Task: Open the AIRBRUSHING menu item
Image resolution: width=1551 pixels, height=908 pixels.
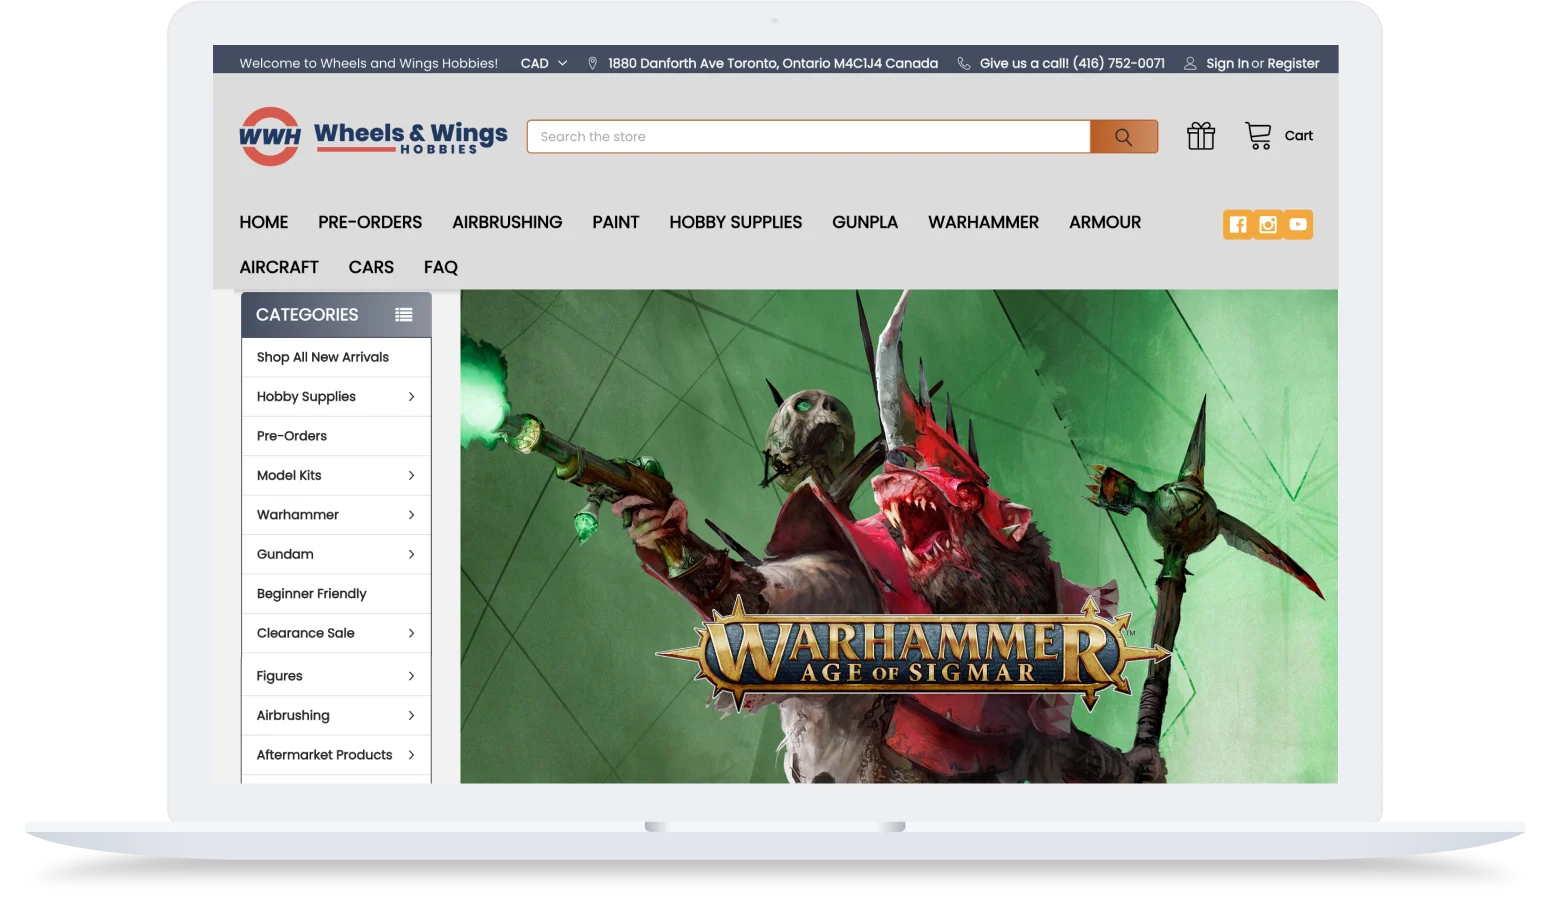Action: 507,222
